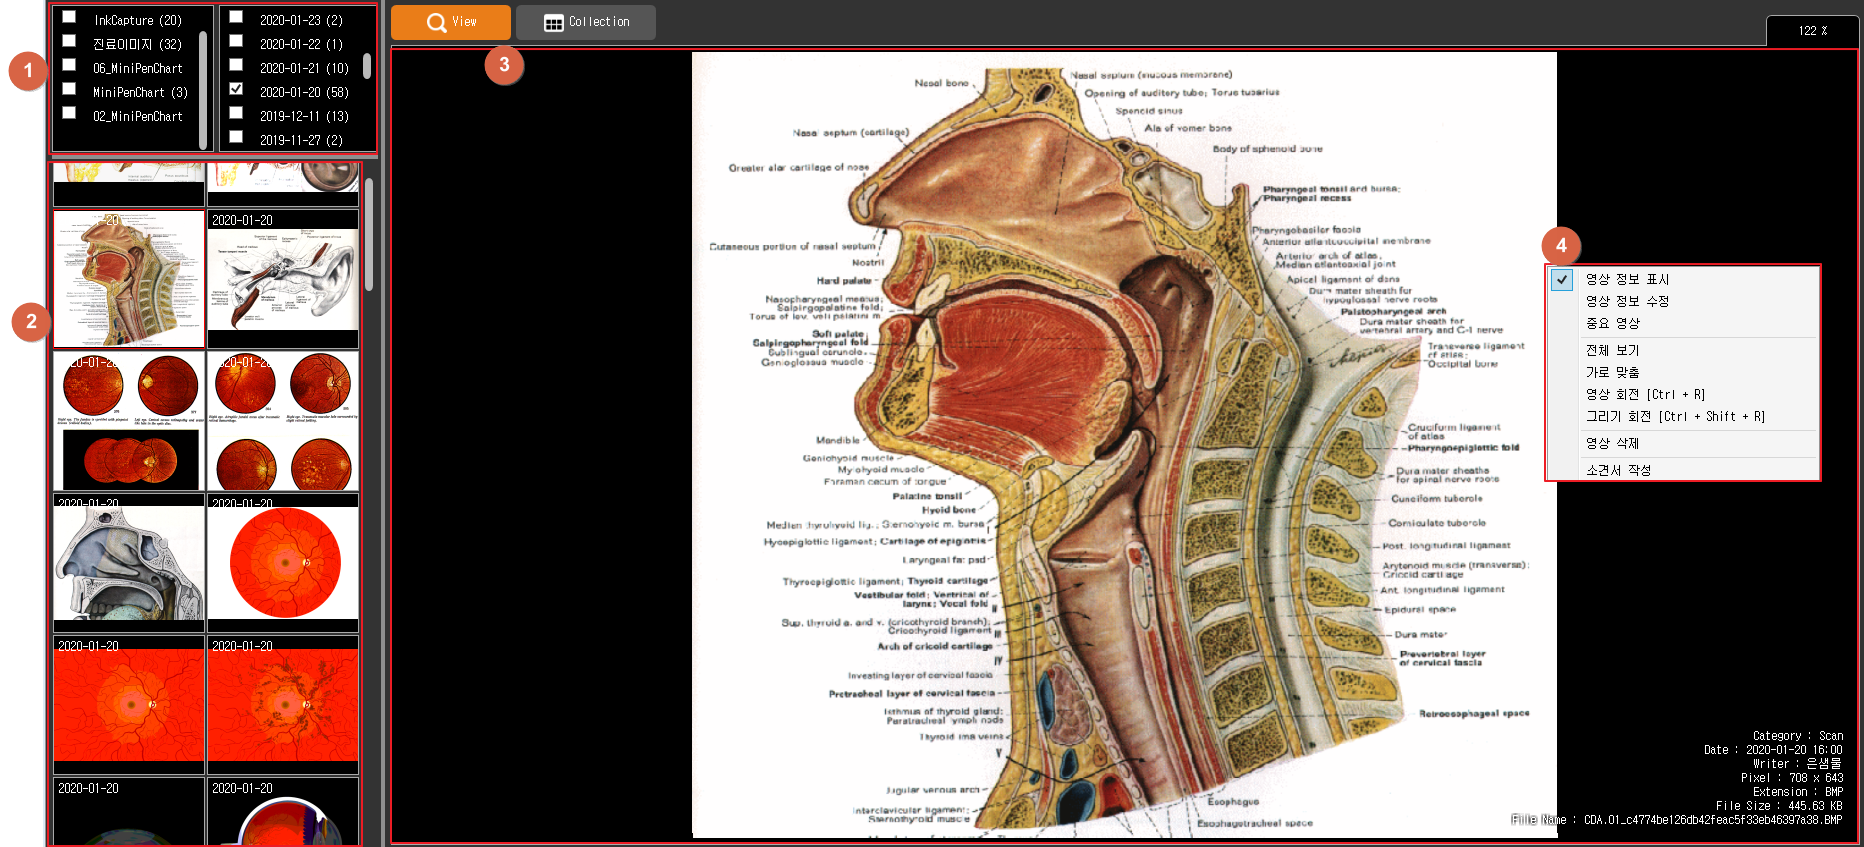Screen dimensions: 1864x847
Task: Click the 122 % zoom field
Action: click(x=1811, y=31)
